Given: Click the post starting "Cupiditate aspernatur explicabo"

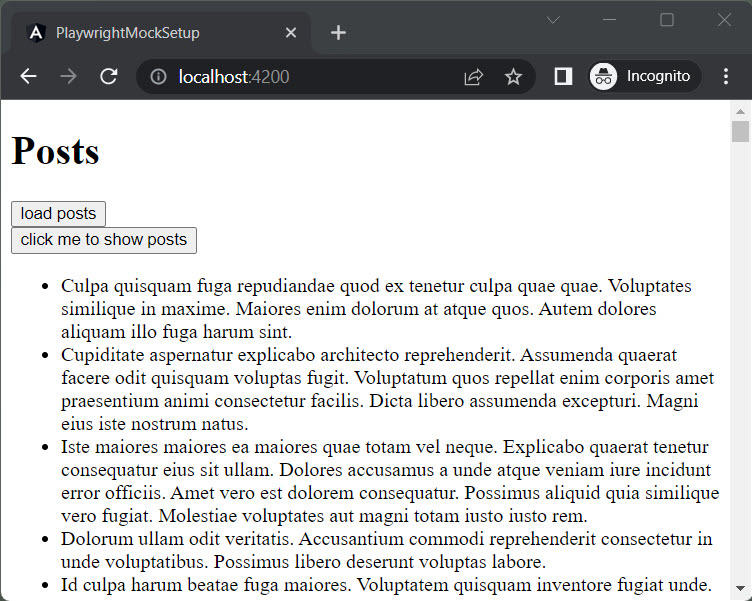Looking at the screenshot, I should pos(388,389).
